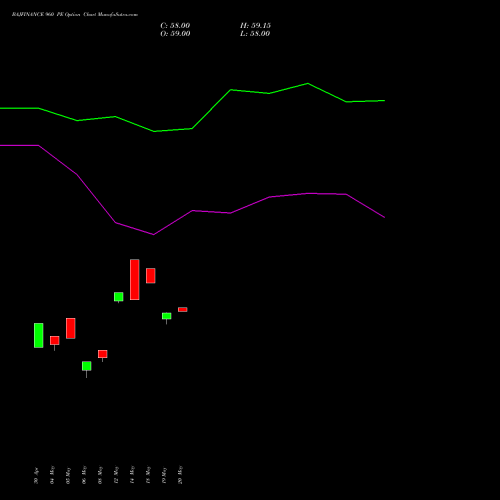Select the tall green candle above 30 Apr
Image resolution: width=500 pixels, height=500 pixels.
coord(39,335)
